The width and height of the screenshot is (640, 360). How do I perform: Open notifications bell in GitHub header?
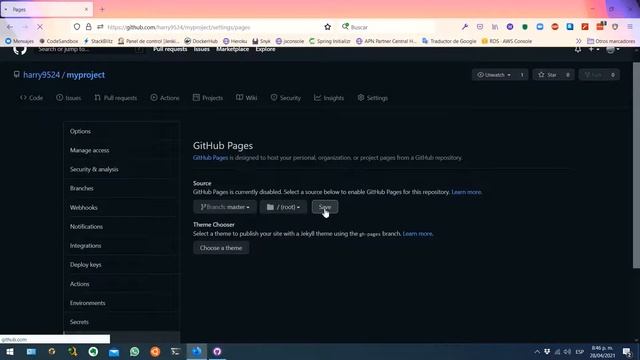pyautogui.click(x=578, y=49)
